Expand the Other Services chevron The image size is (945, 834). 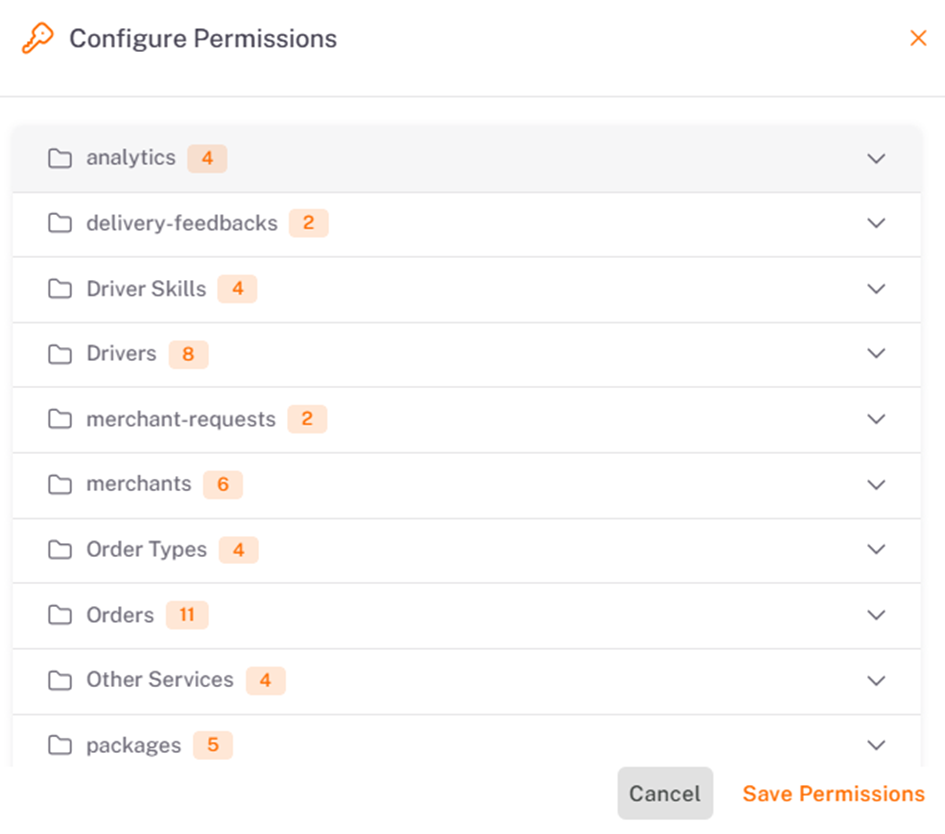point(876,680)
